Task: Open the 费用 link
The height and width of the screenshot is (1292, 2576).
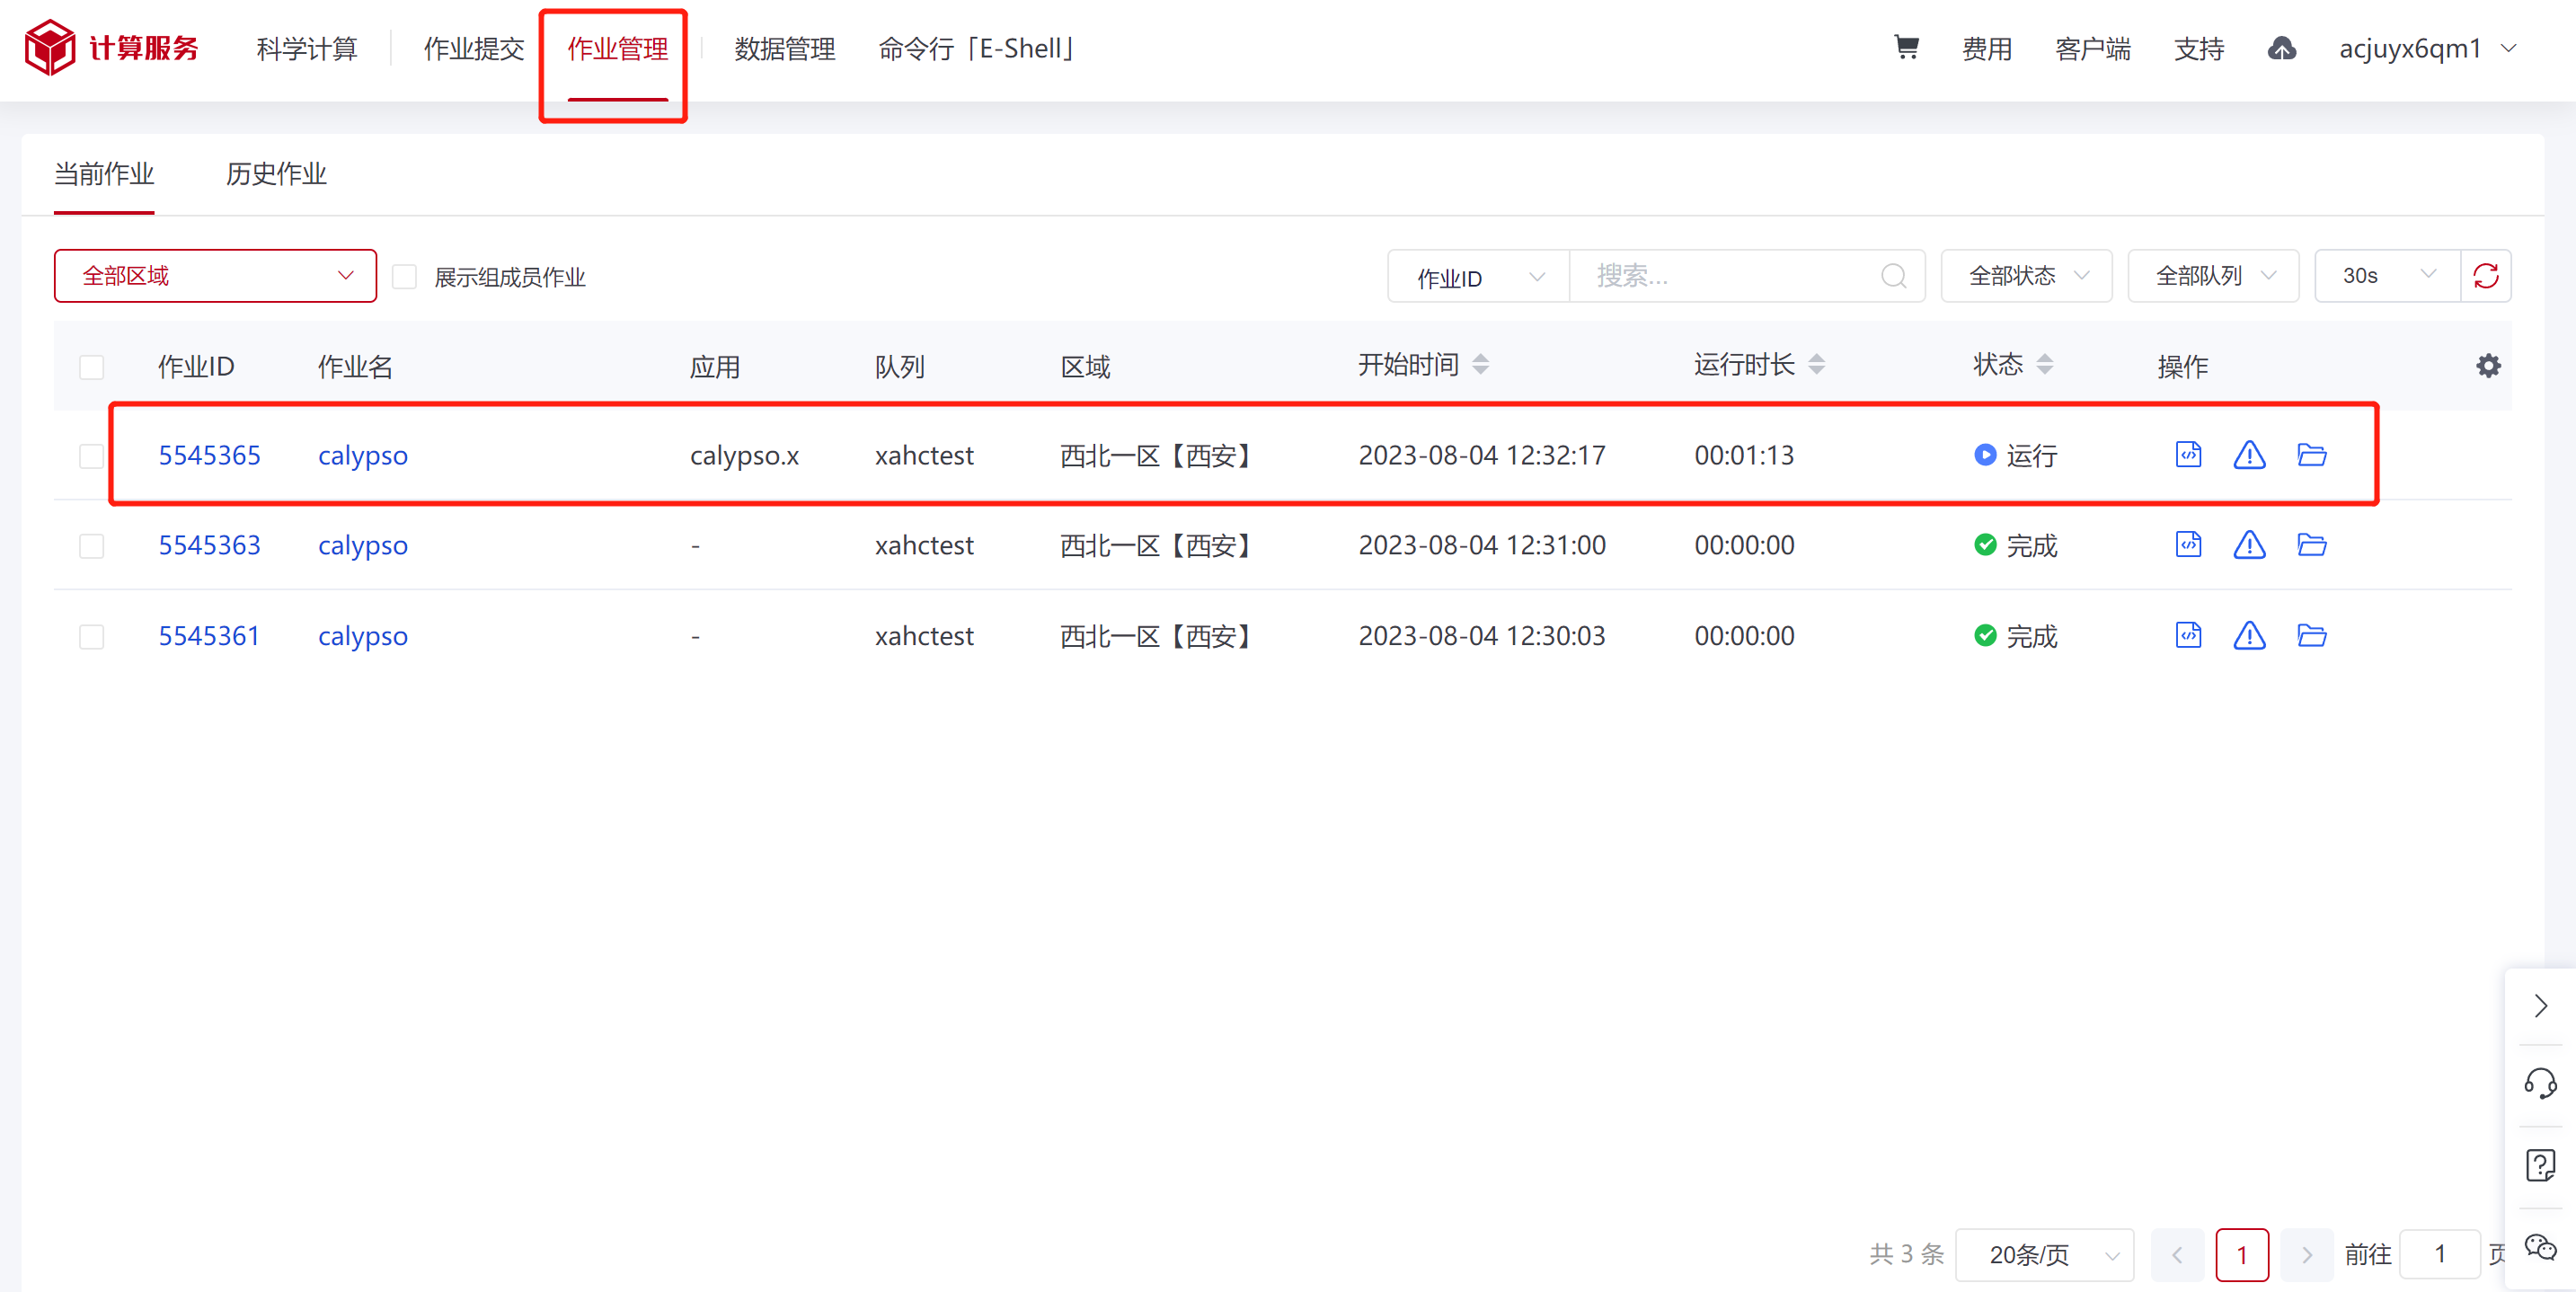Action: (1987, 48)
